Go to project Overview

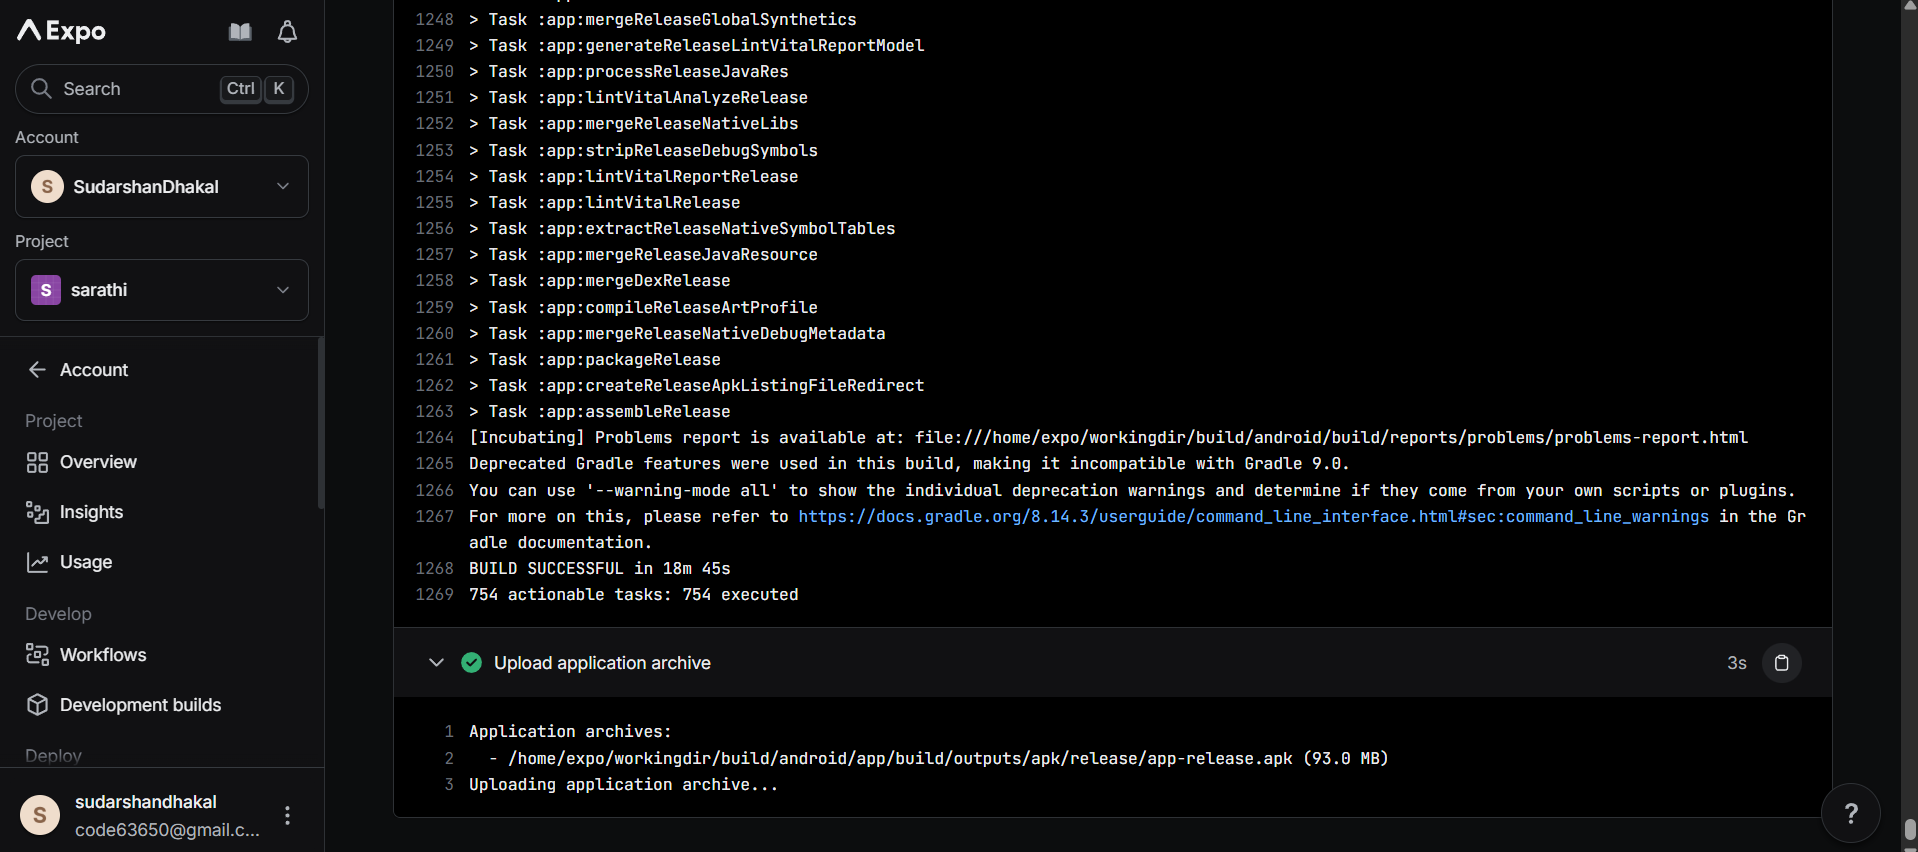(98, 462)
